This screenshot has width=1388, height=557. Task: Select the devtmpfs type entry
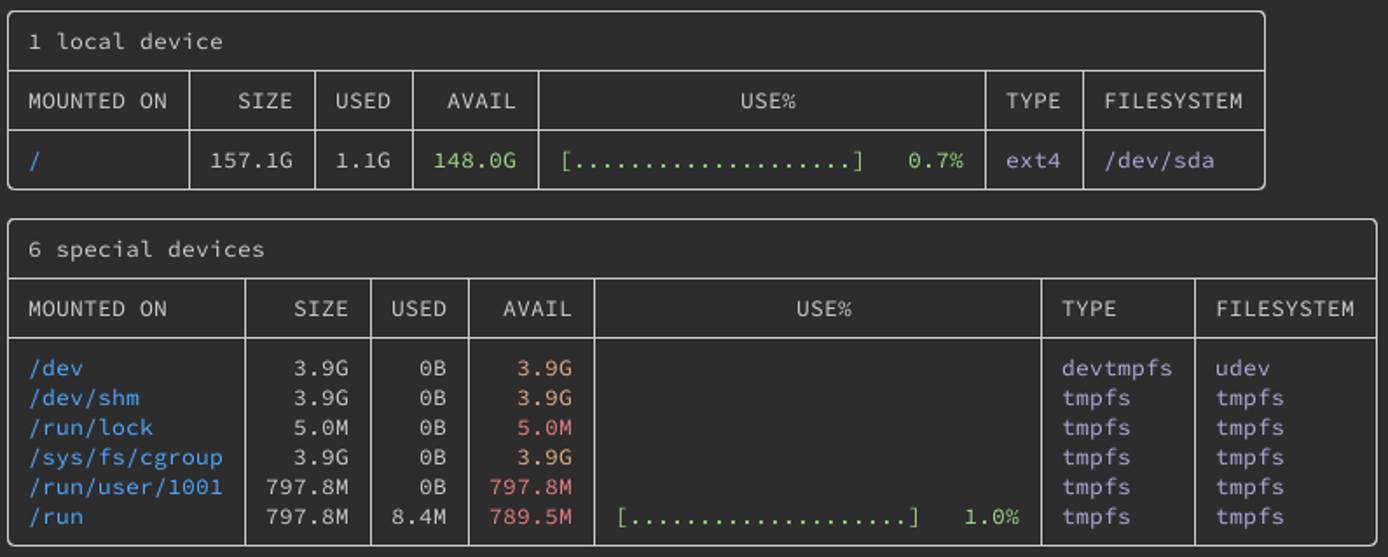click(1116, 369)
